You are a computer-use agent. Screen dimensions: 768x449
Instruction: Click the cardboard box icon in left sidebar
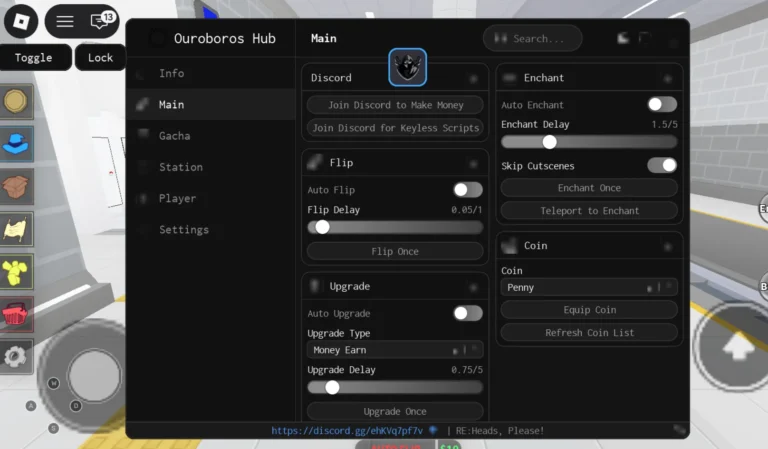(17, 187)
